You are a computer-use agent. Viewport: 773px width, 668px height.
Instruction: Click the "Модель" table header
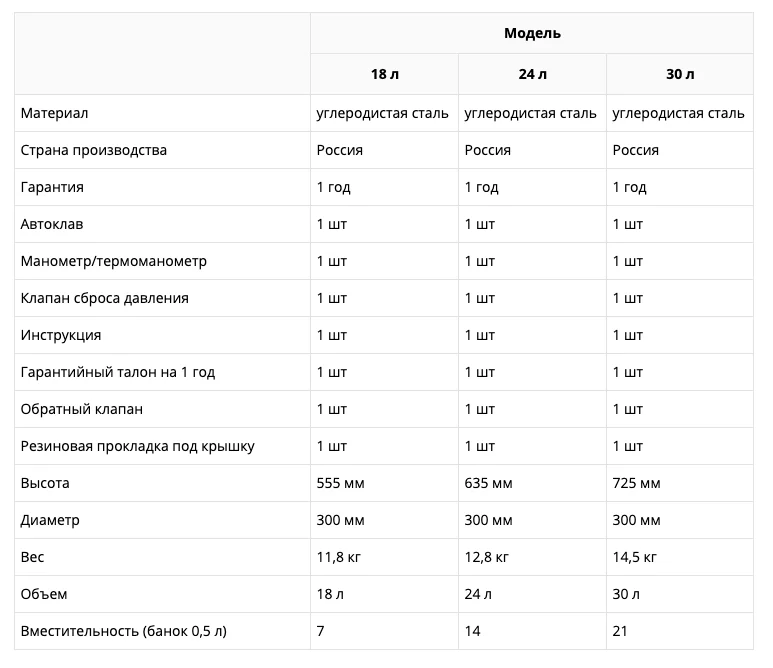[532, 33]
